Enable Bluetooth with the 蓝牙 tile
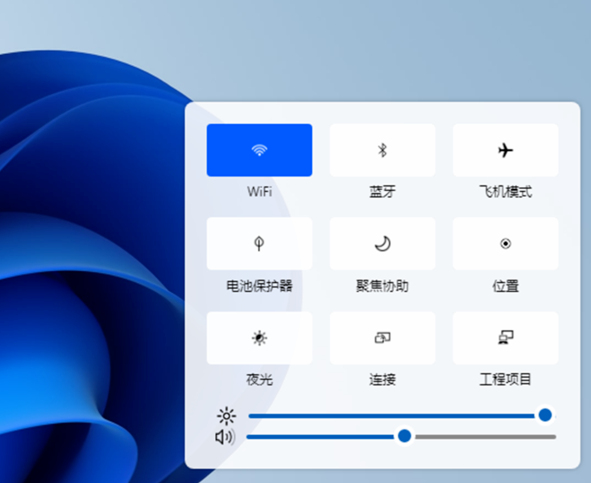 [x=382, y=150]
